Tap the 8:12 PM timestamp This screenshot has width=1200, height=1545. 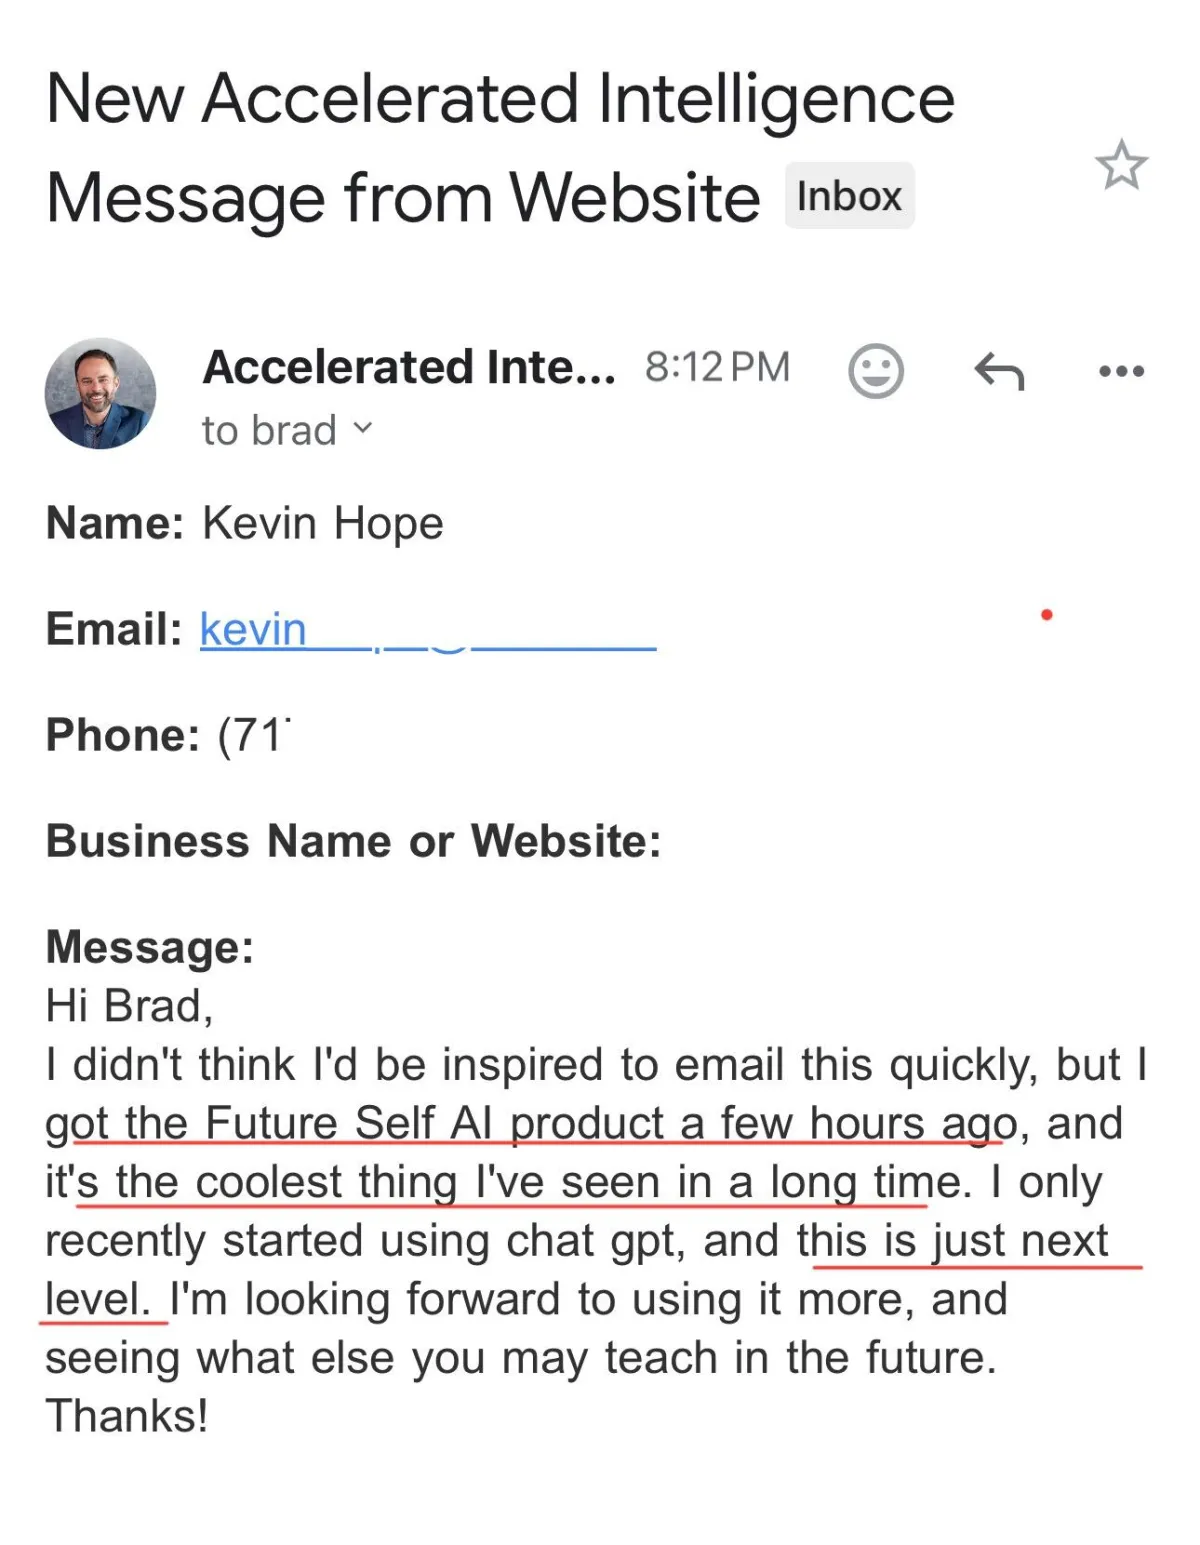pos(717,367)
